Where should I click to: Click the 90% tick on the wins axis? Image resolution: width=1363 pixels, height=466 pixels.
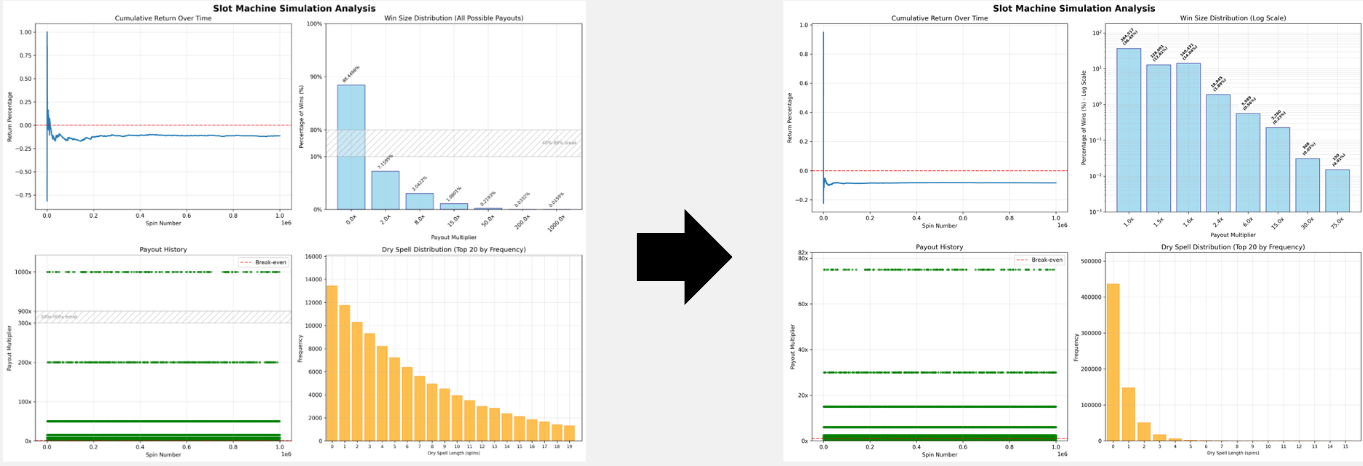318,77
